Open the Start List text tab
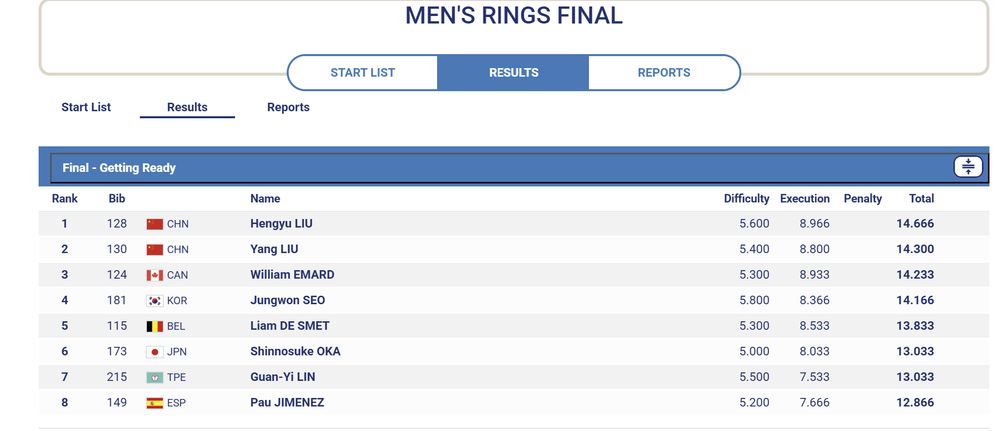Viewport: 1000px width, 431px height. point(86,107)
